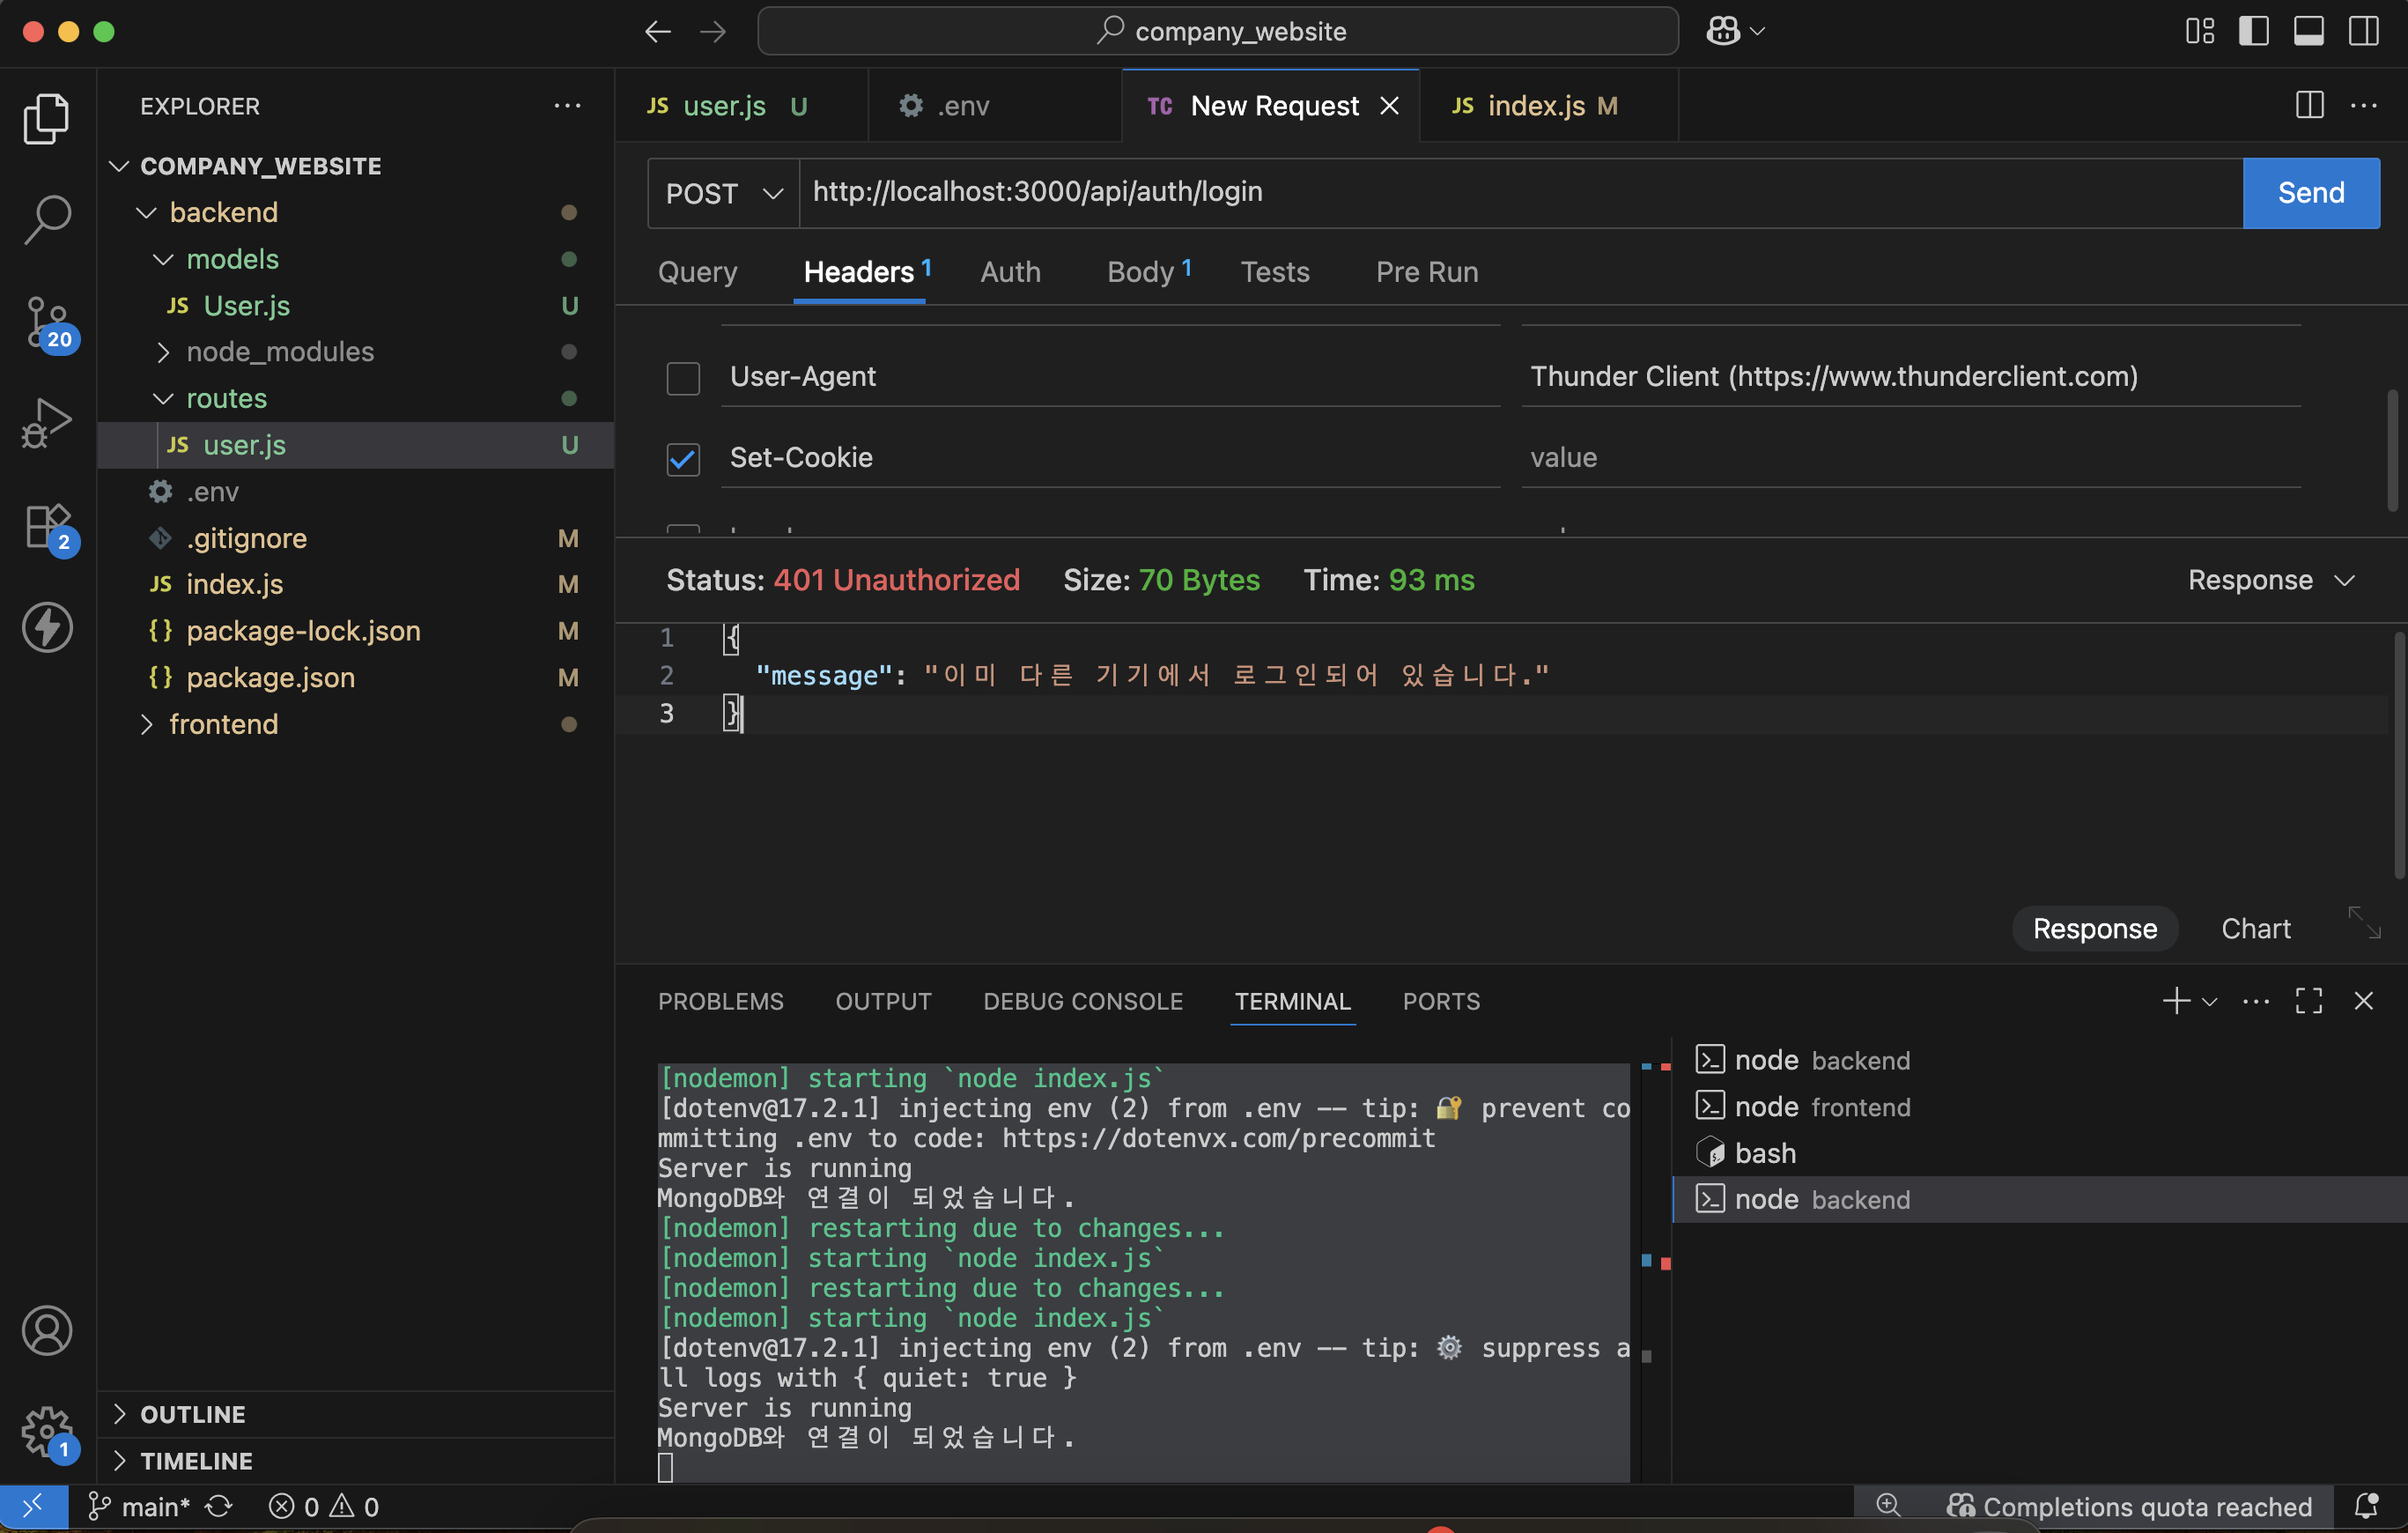The width and height of the screenshot is (2408, 1533).
Task: Expand the response area with arrows icon
Action: [x=2364, y=922]
